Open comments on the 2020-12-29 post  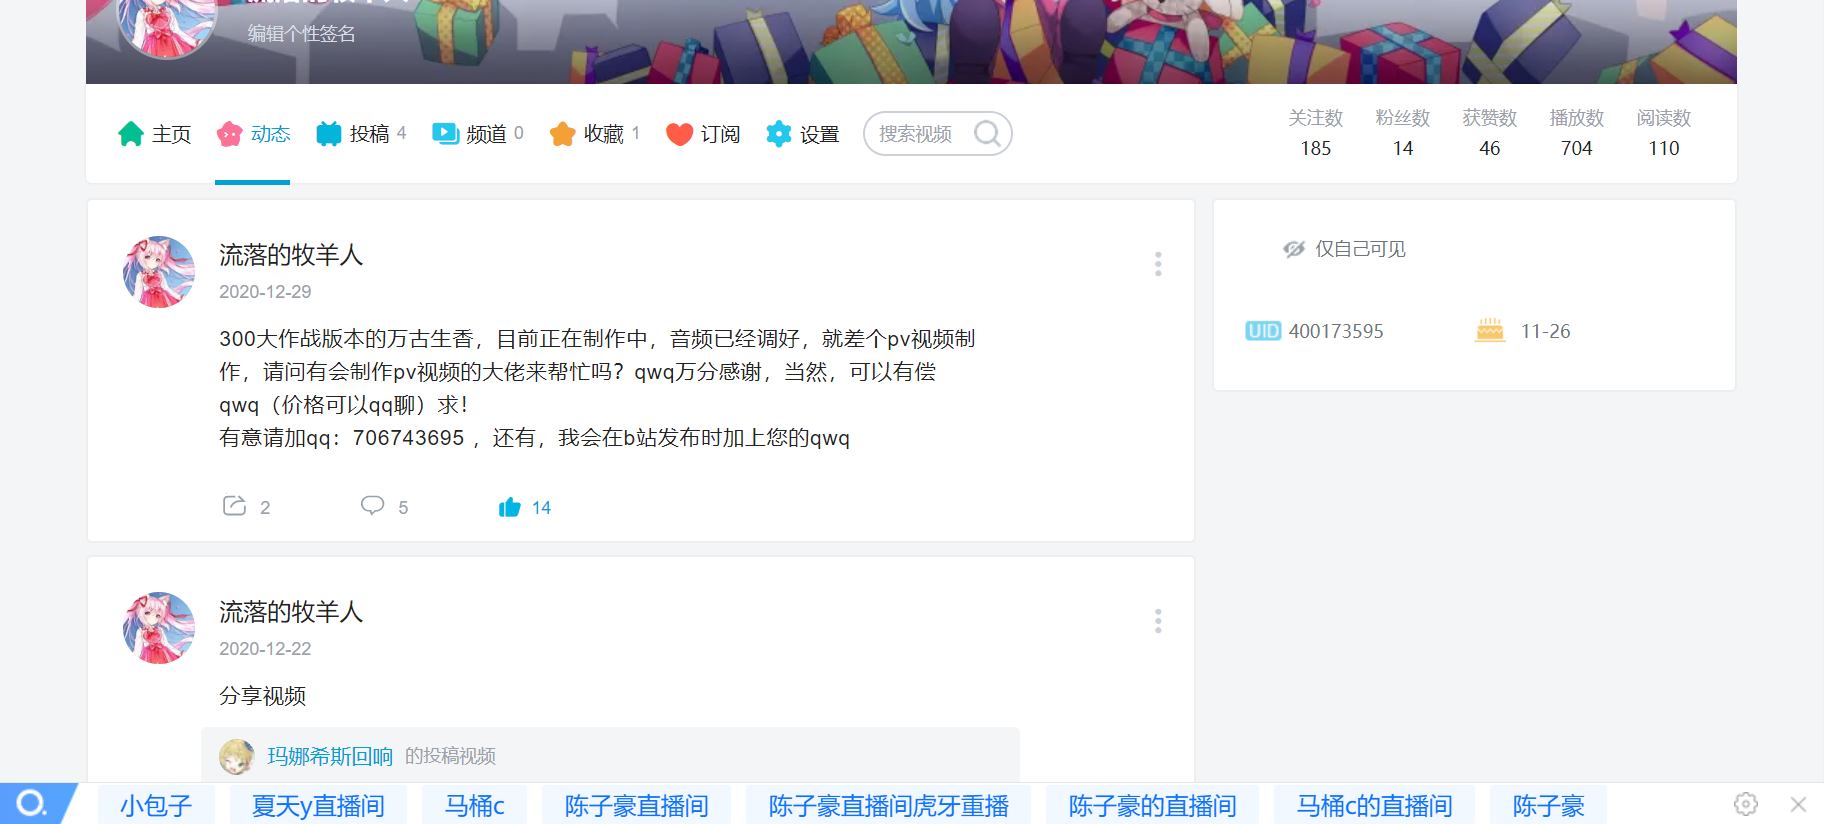tap(372, 506)
